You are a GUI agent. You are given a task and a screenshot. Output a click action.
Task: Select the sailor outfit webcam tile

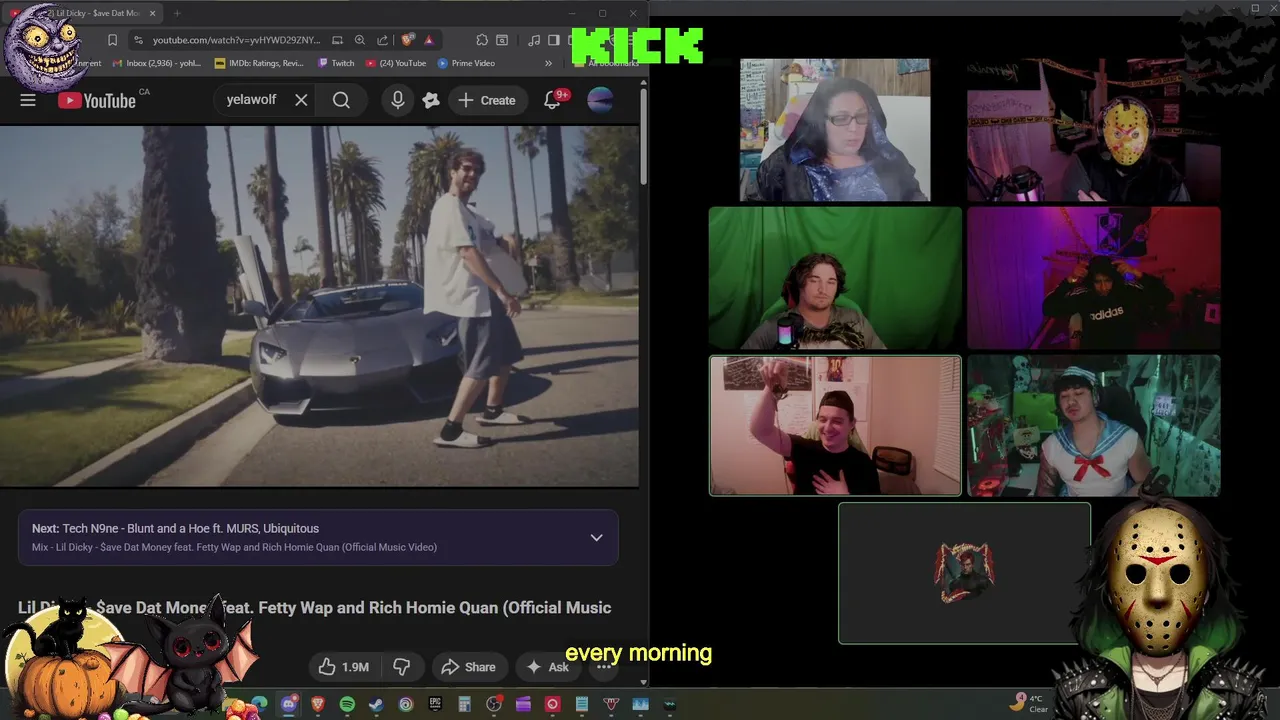tap(1094, 426)
